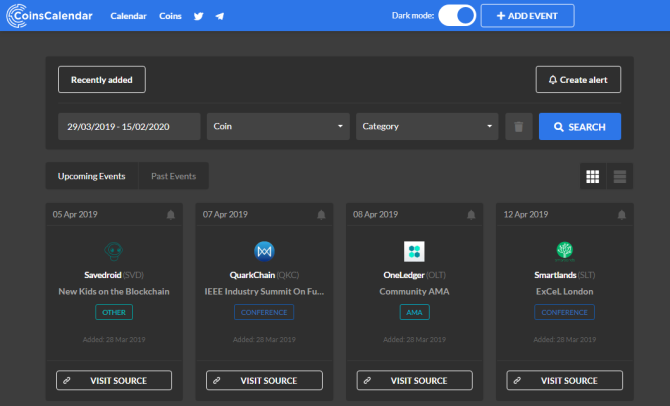Click the Savedroid coin logo
The image size is (670, 406).
(114, 251)
